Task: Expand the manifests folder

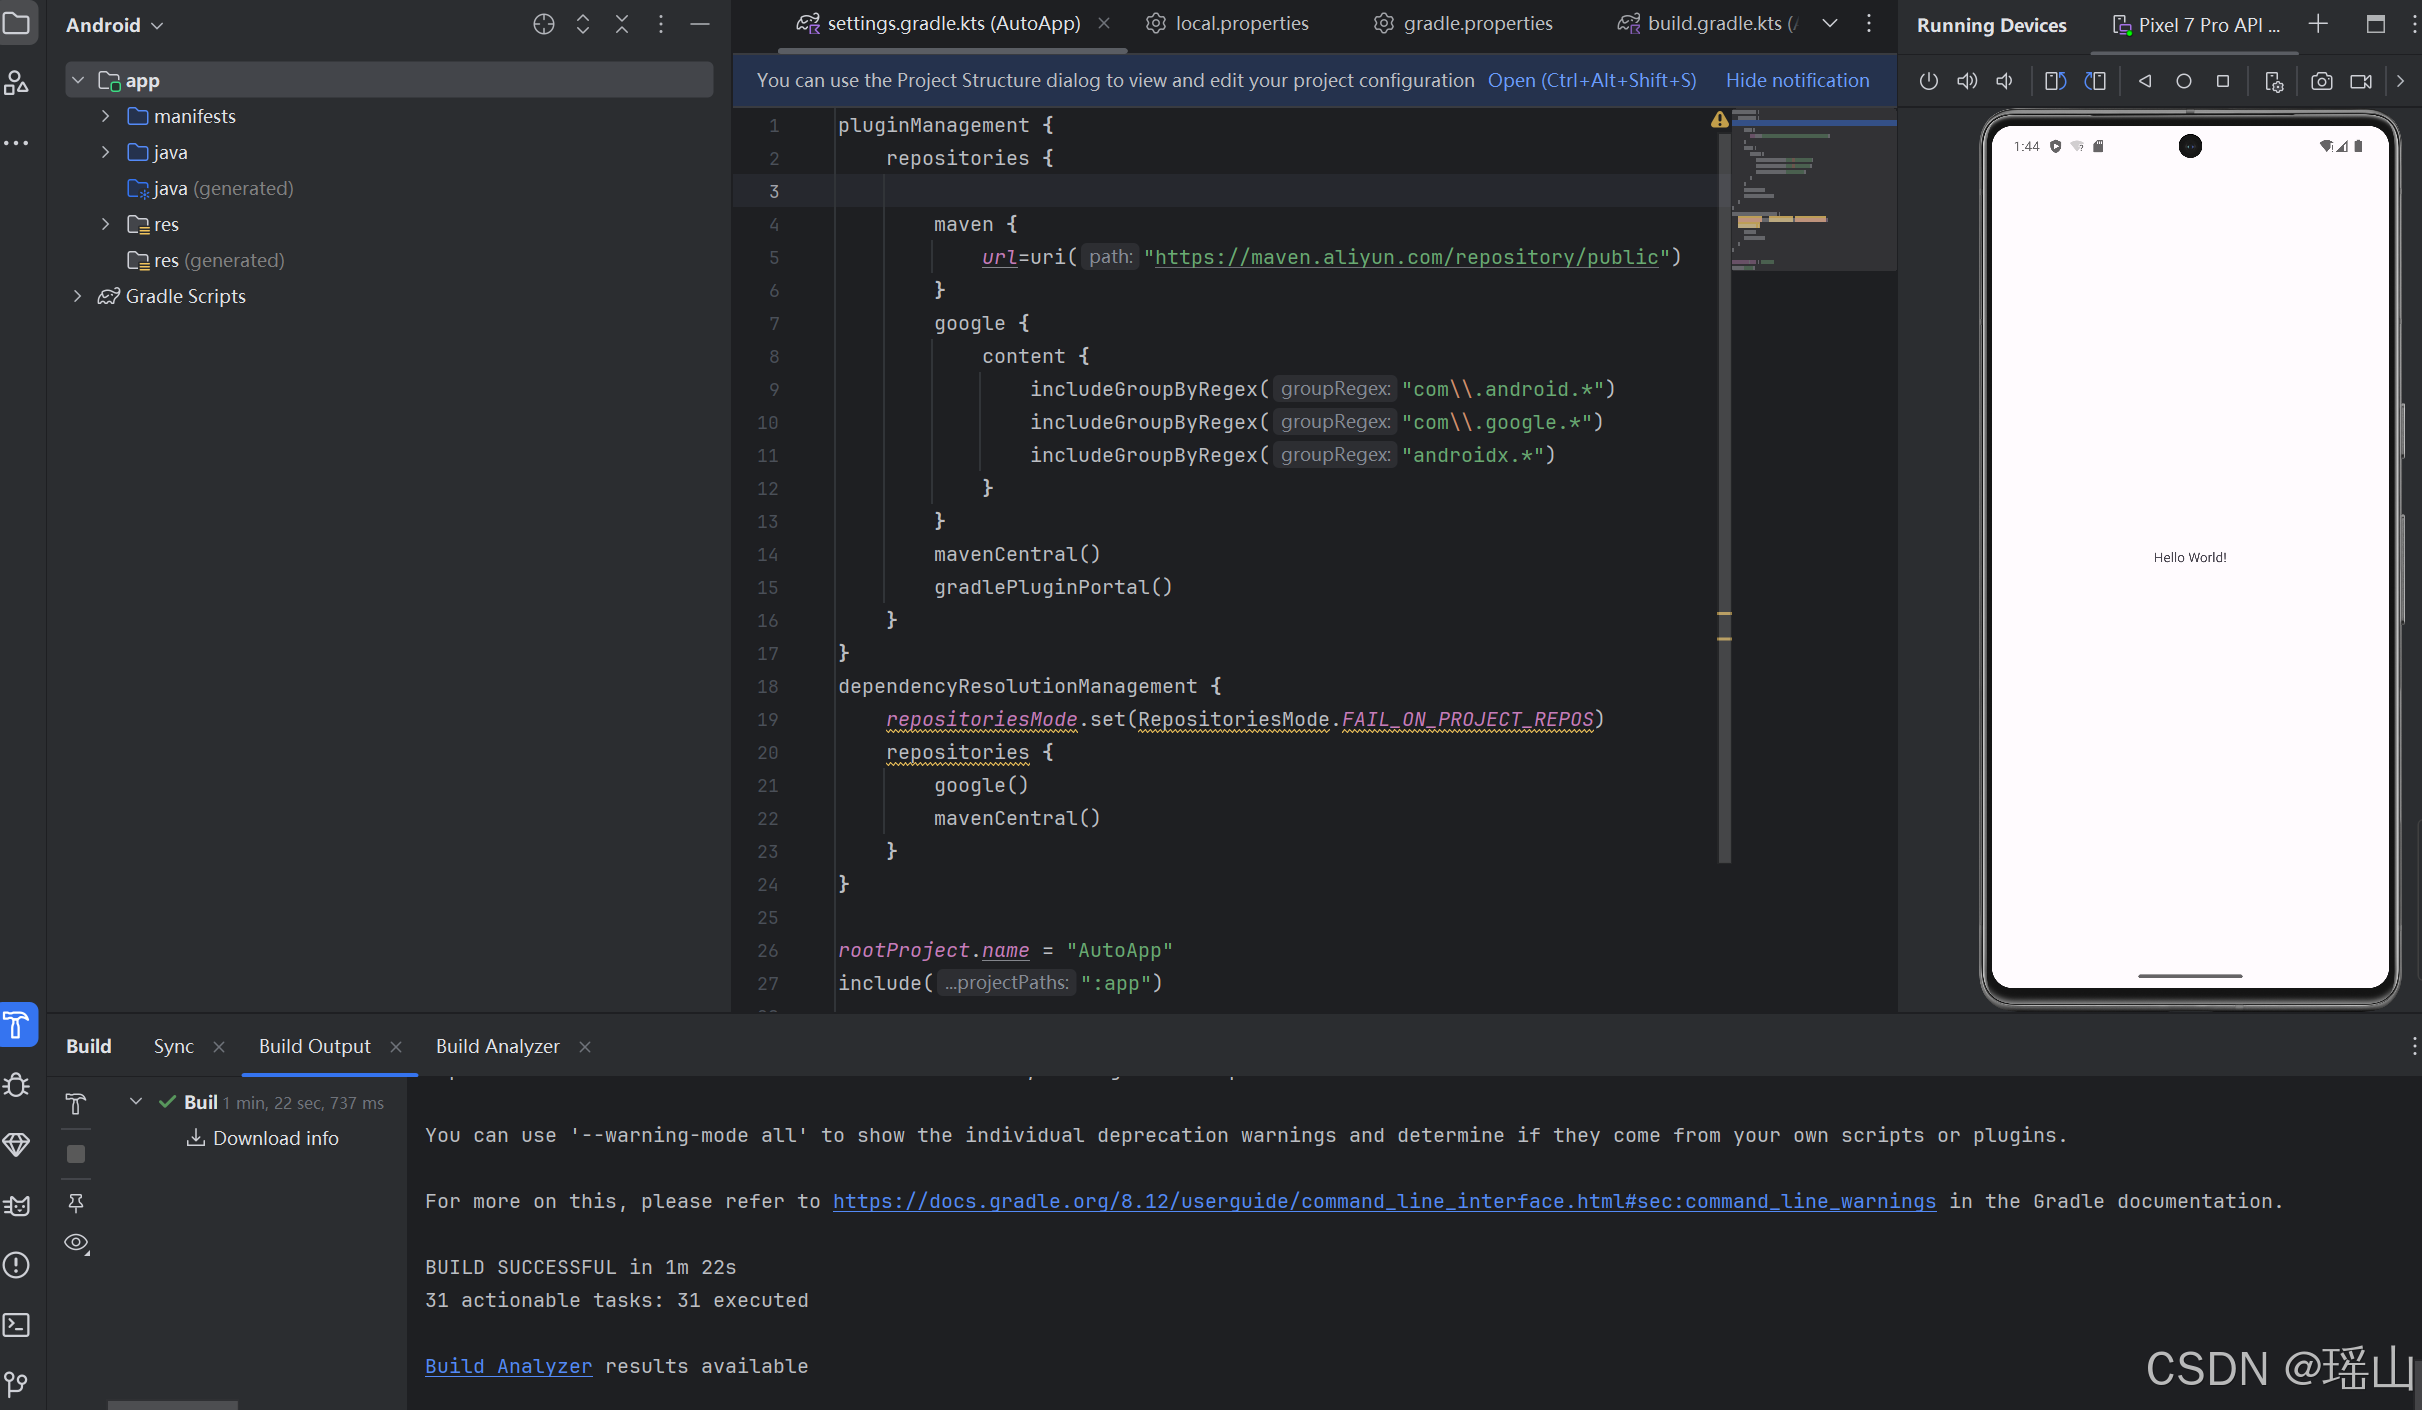Action: 105,116
